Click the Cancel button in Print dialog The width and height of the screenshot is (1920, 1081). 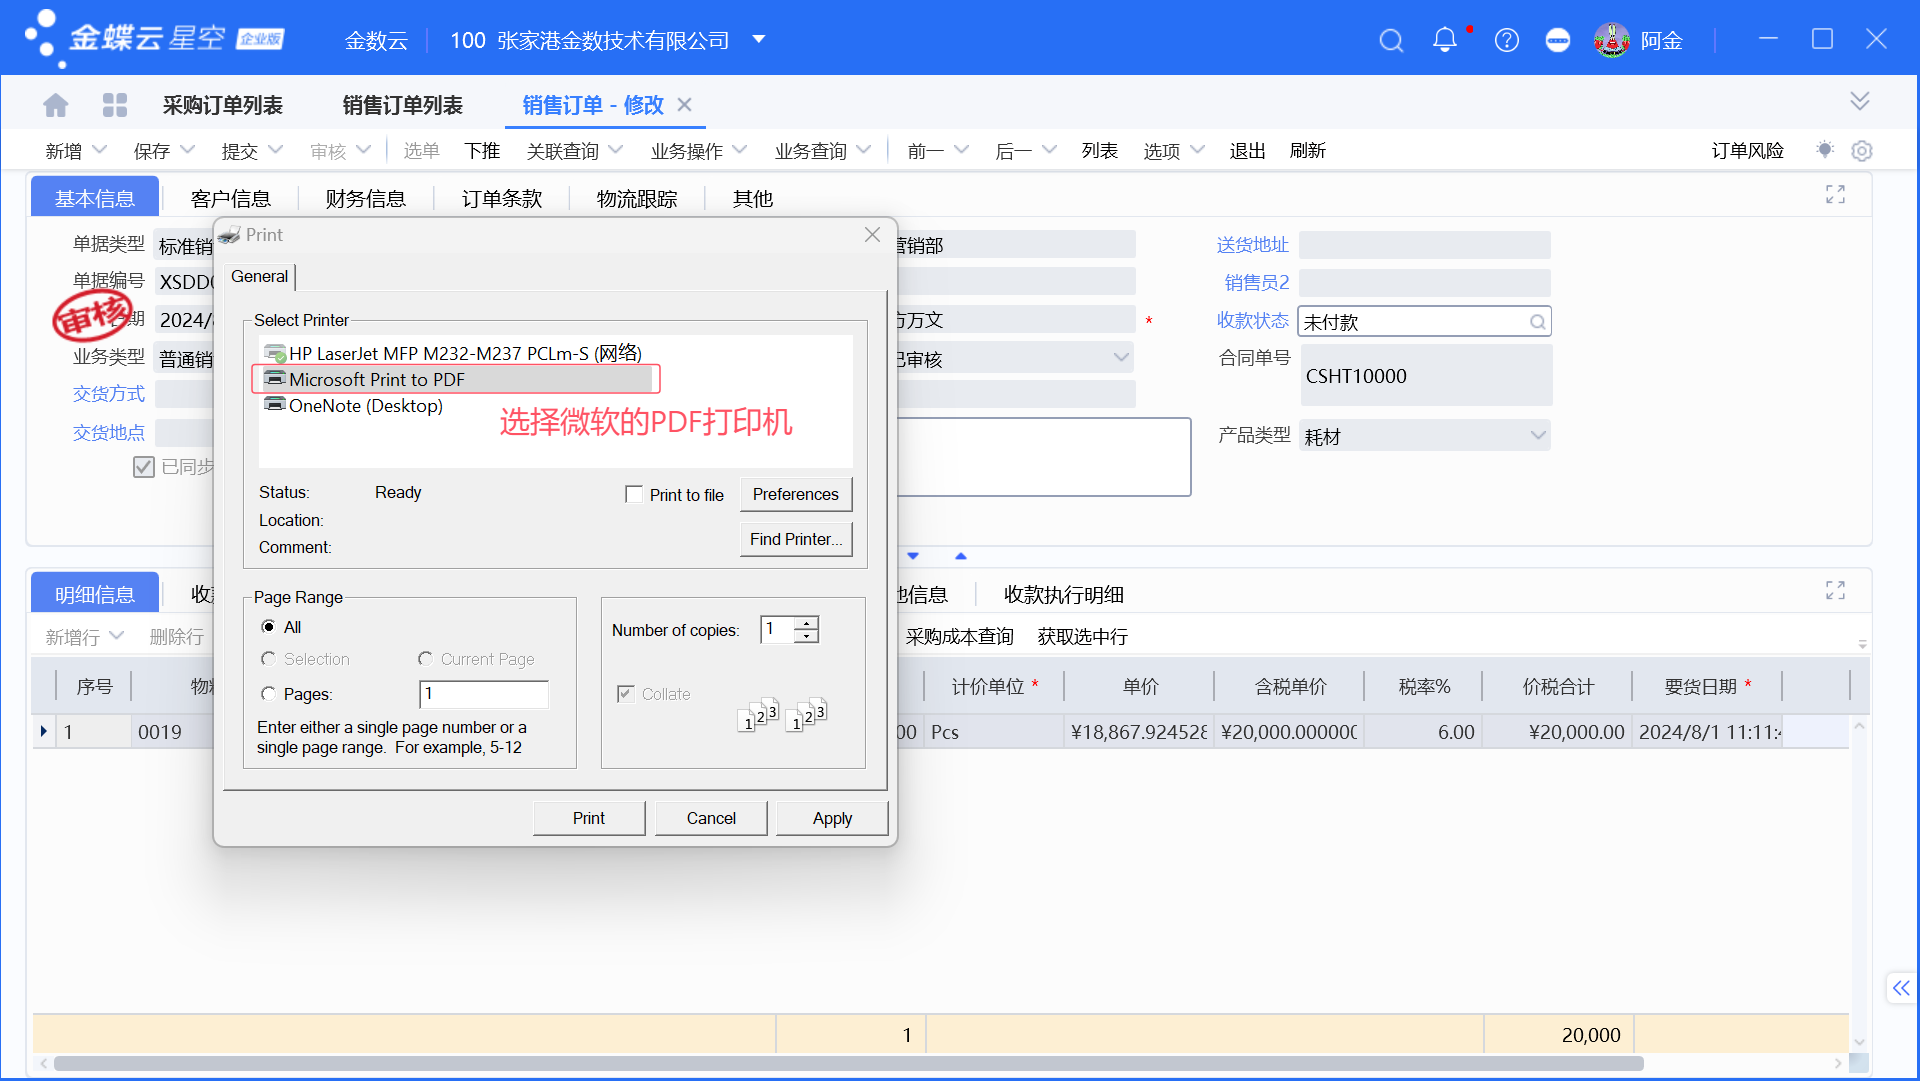(x=711, y=818)
